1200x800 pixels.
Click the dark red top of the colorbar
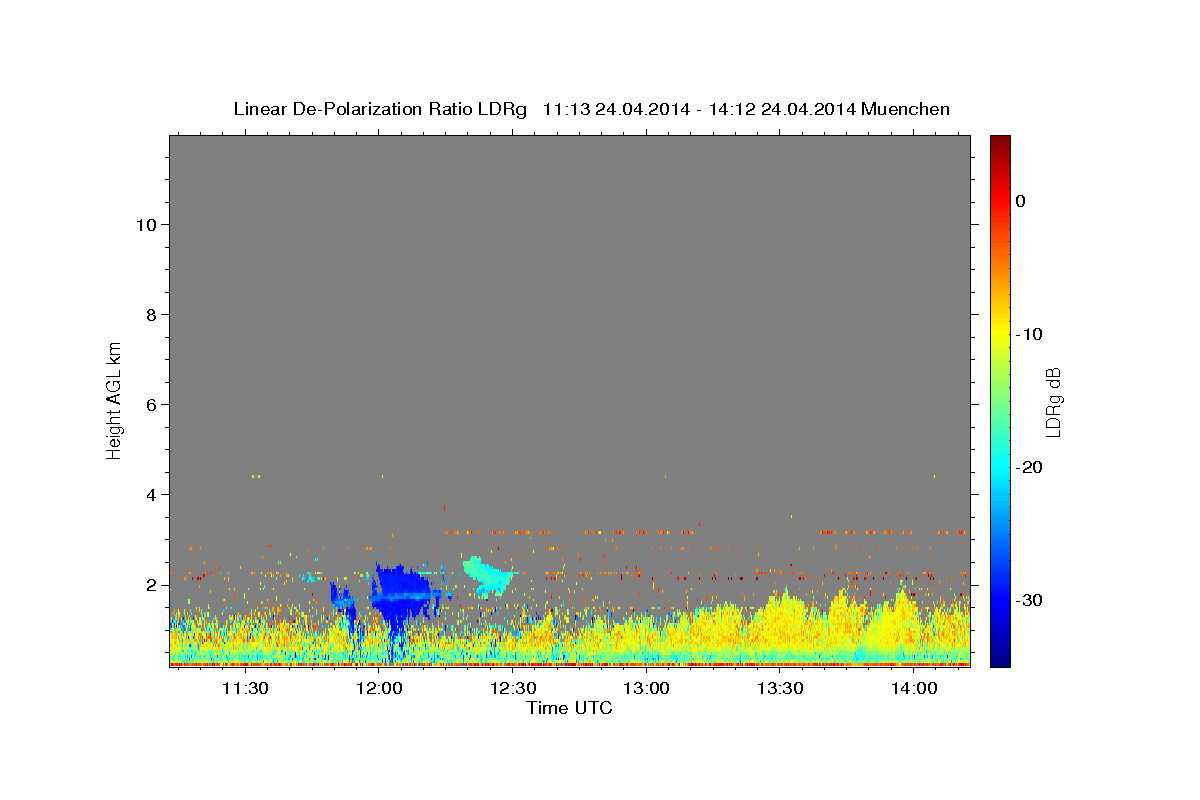(x=999, y=143)
